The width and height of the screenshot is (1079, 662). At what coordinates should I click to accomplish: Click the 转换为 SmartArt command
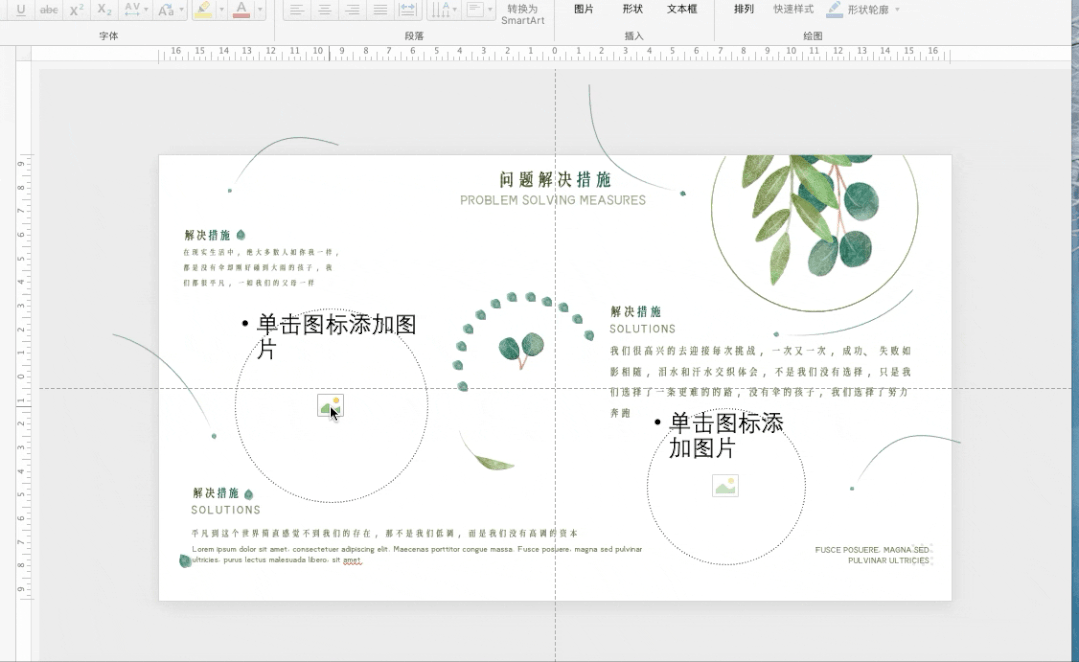[523, 14]
